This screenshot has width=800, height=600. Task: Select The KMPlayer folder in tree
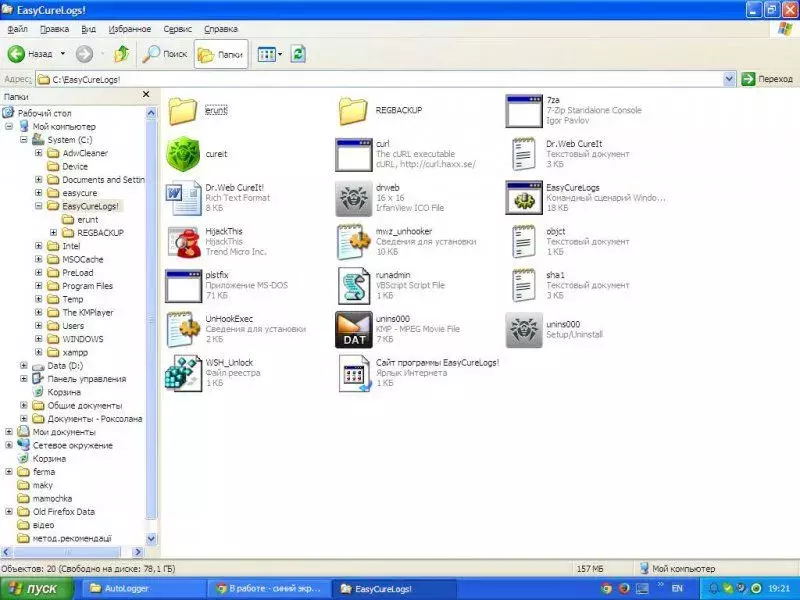point(81,312)
